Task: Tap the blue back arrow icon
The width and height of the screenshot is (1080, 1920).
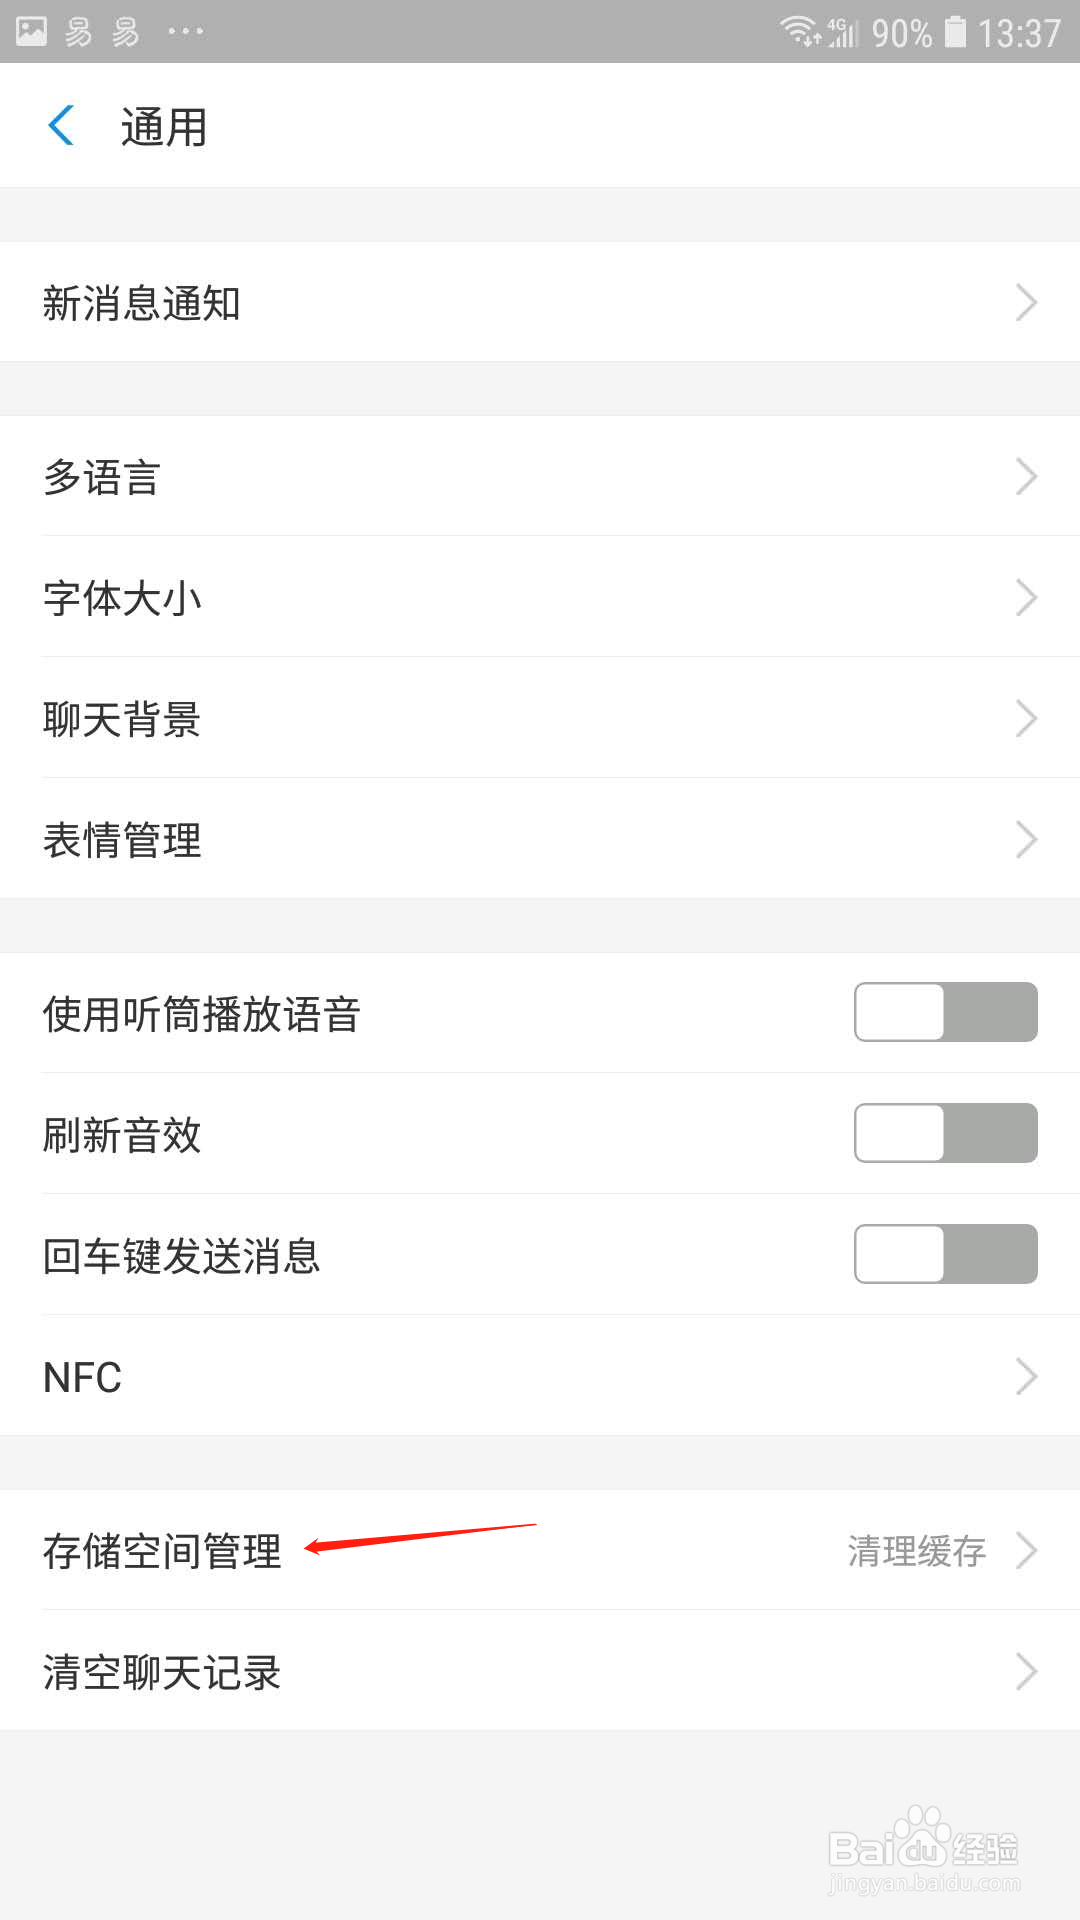Action: tap(61, 126)
